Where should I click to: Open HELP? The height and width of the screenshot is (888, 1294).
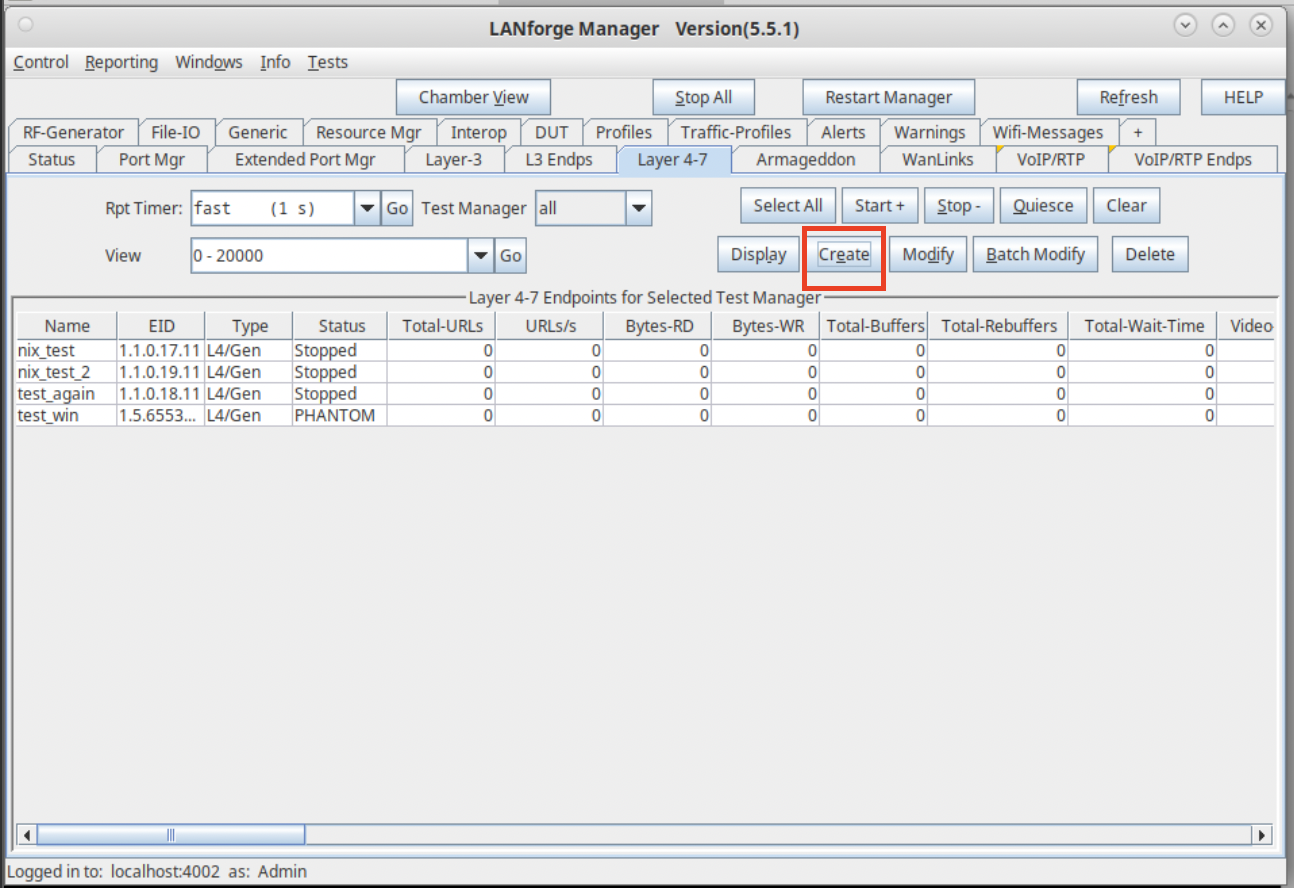[1243, 97]
